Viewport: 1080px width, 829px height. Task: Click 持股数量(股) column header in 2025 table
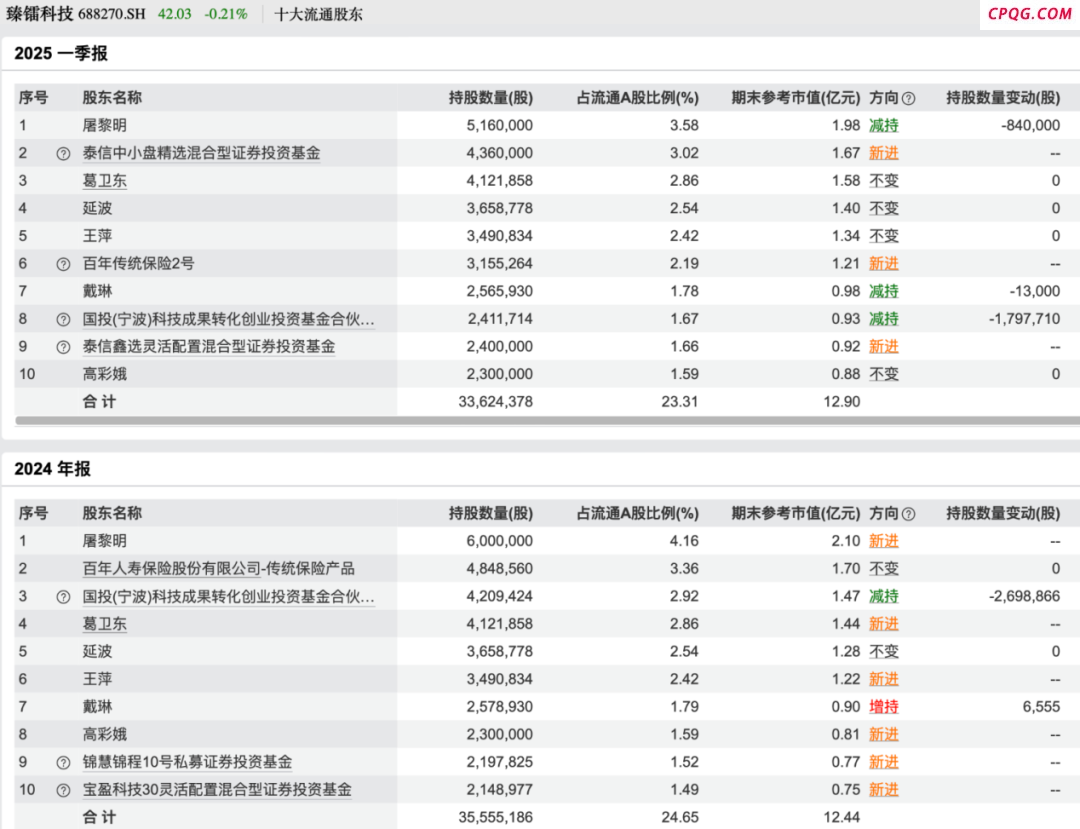click(490, 98)
